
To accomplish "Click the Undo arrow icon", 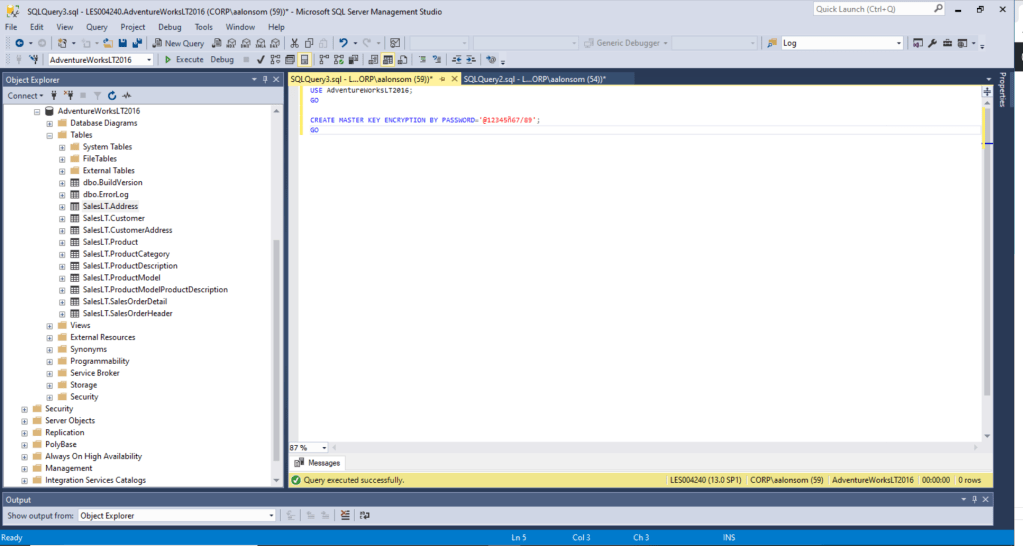I will point(343,43).
